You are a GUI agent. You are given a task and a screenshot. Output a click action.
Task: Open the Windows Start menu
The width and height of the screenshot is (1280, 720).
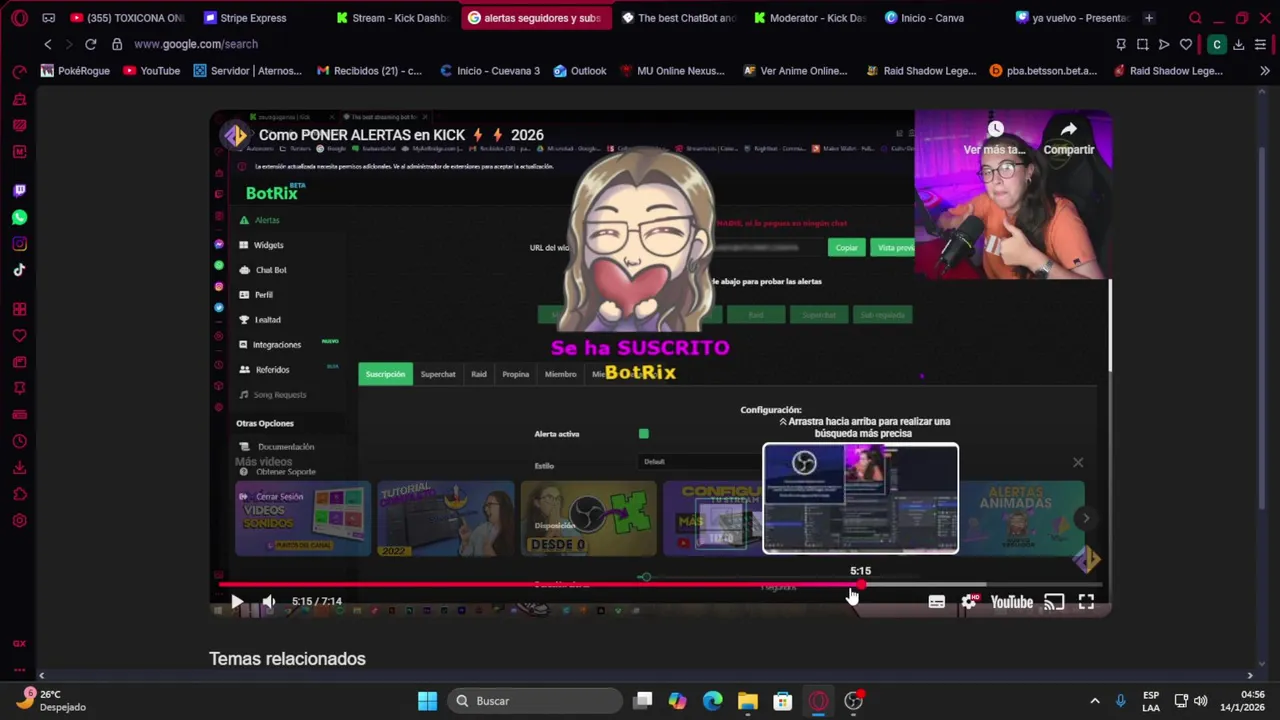(427, 701)
